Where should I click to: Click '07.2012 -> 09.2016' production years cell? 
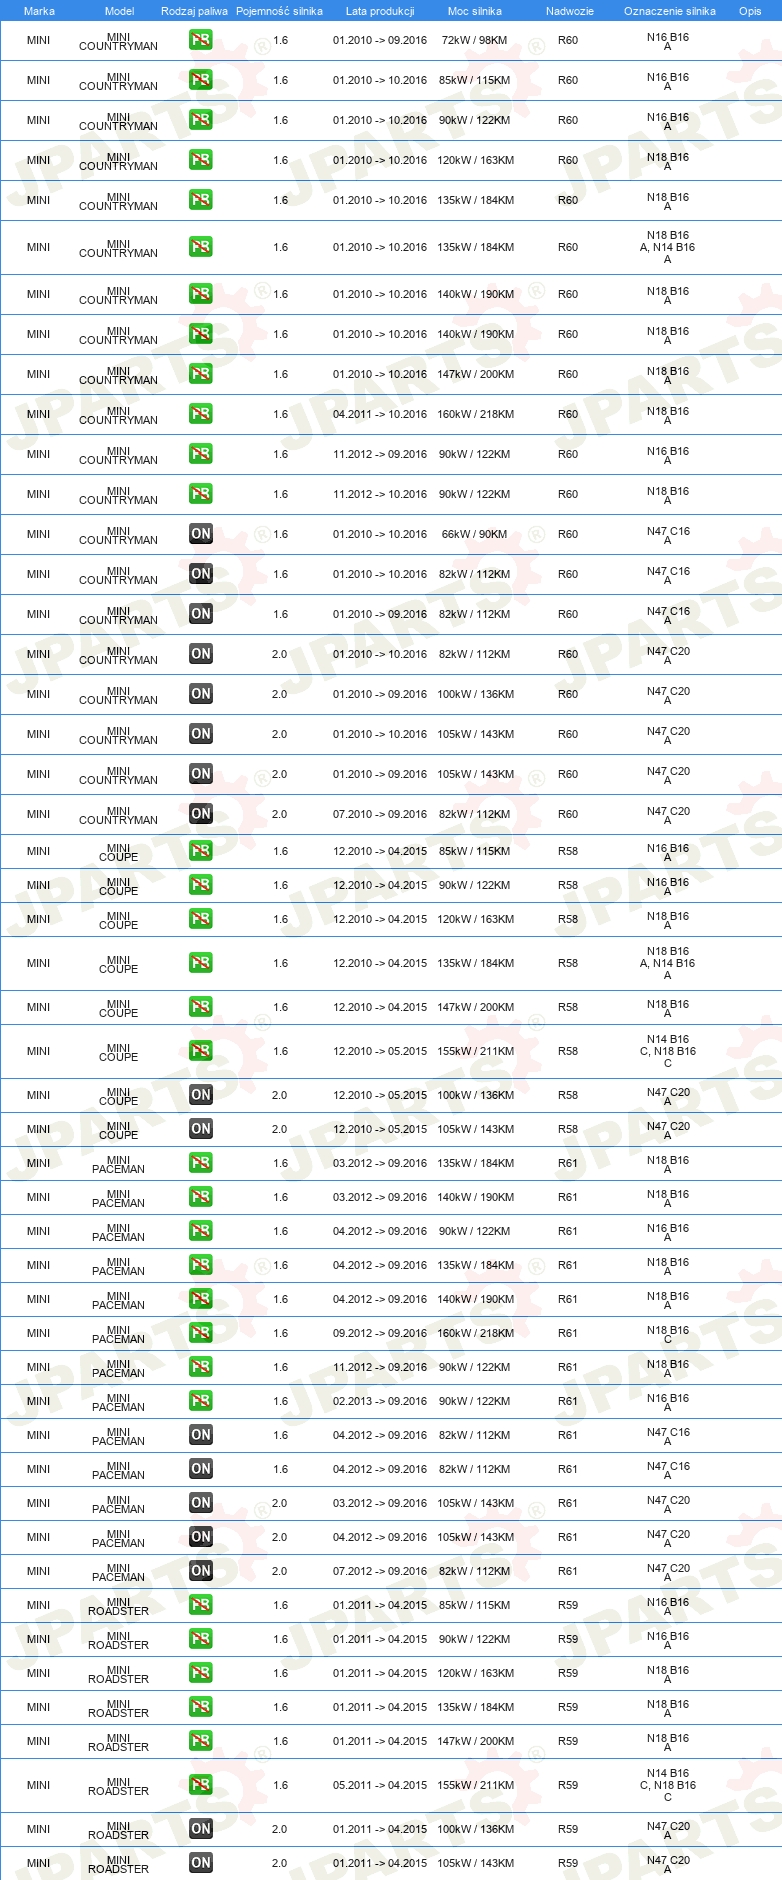point(380,1571)
